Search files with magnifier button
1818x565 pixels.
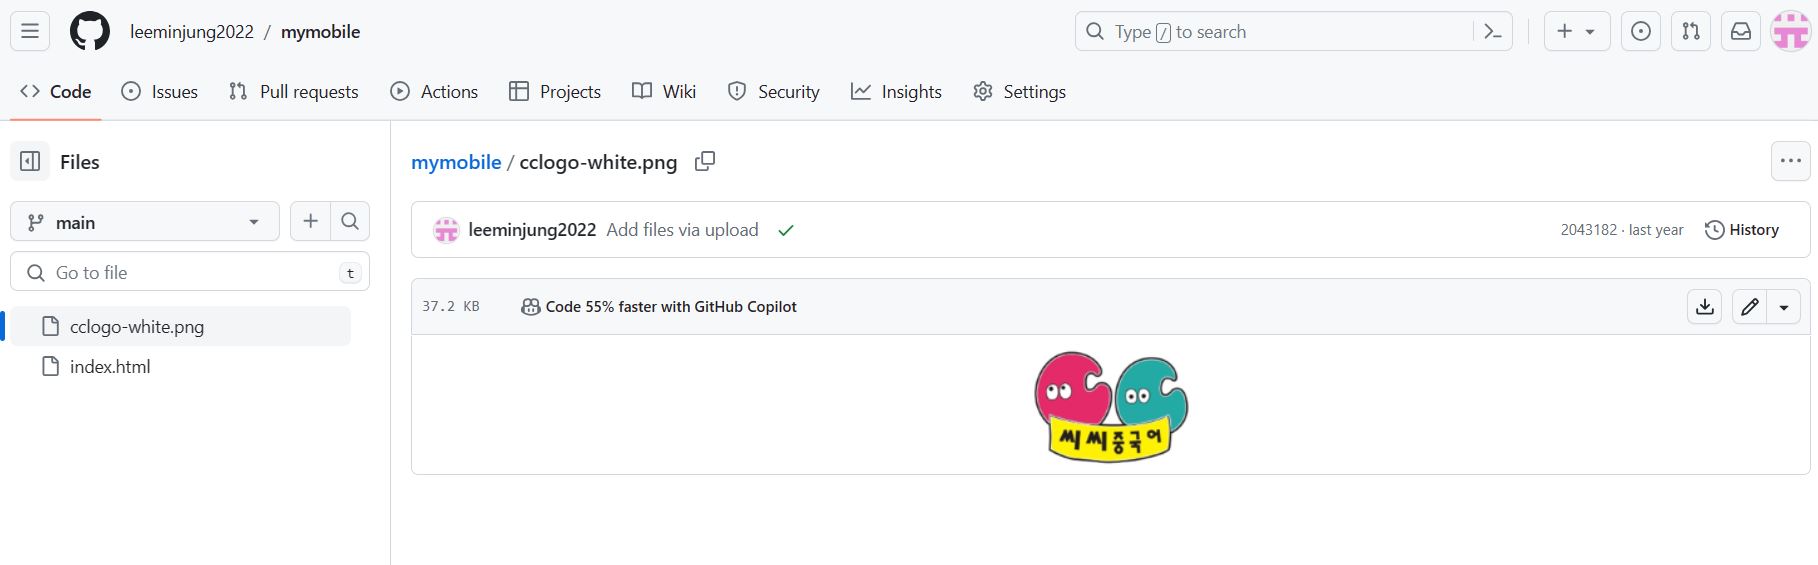350,221
